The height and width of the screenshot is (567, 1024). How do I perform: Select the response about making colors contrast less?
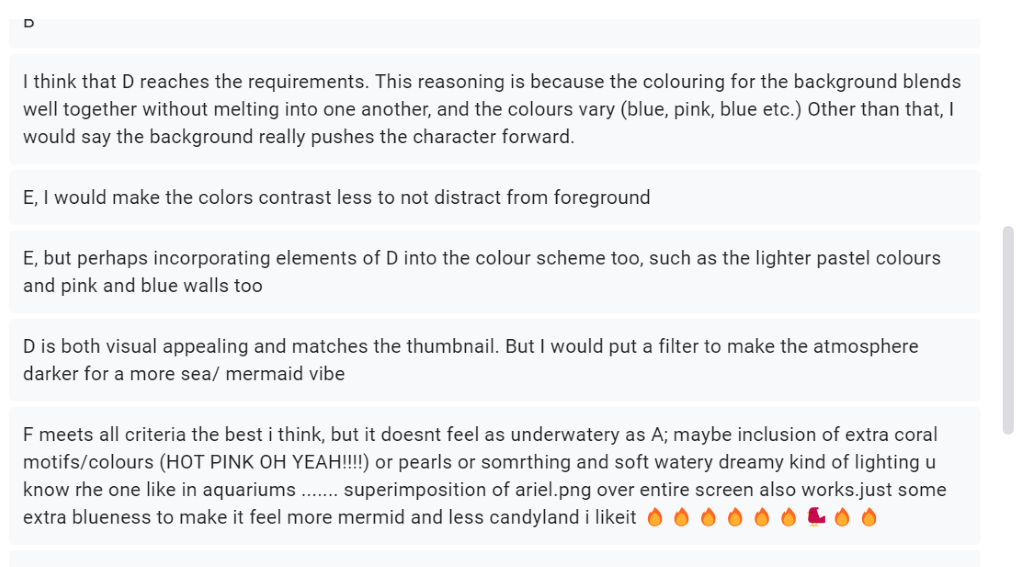[x=494, y=197]
